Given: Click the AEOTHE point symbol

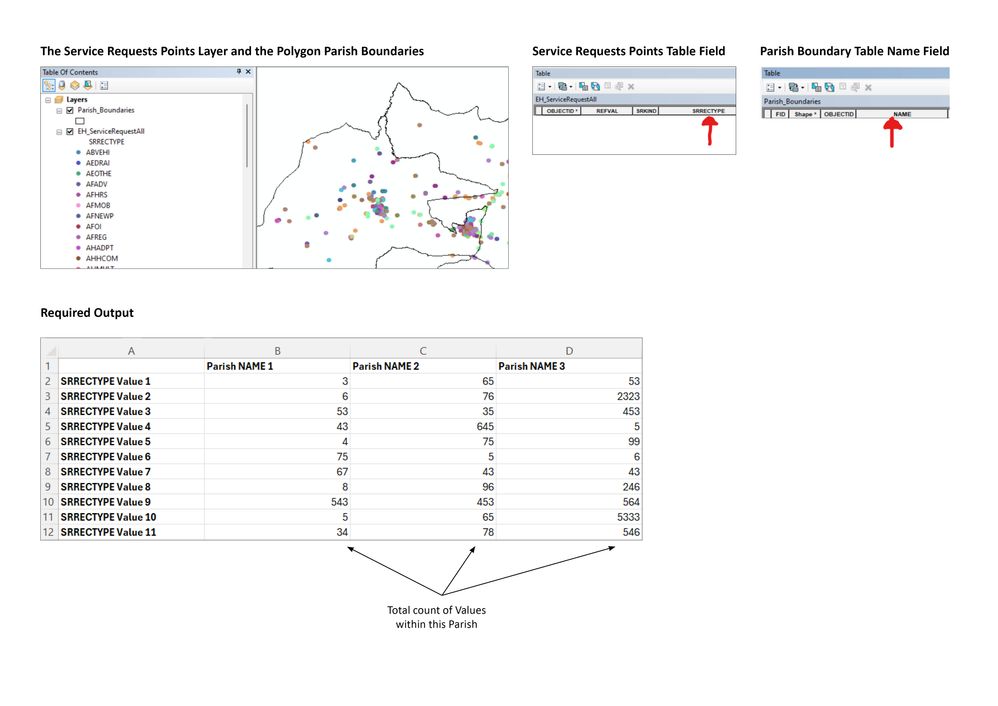Looking at the screenshot, I should (x=78, y=173).
